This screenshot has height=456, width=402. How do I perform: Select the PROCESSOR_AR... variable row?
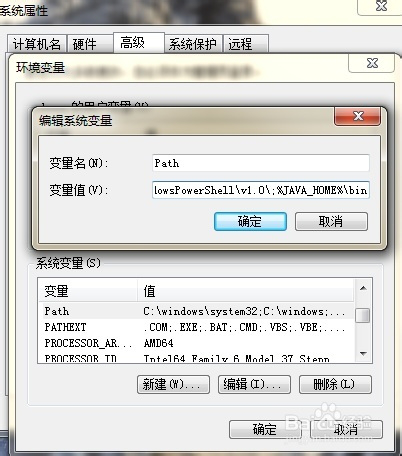point(196,343)
